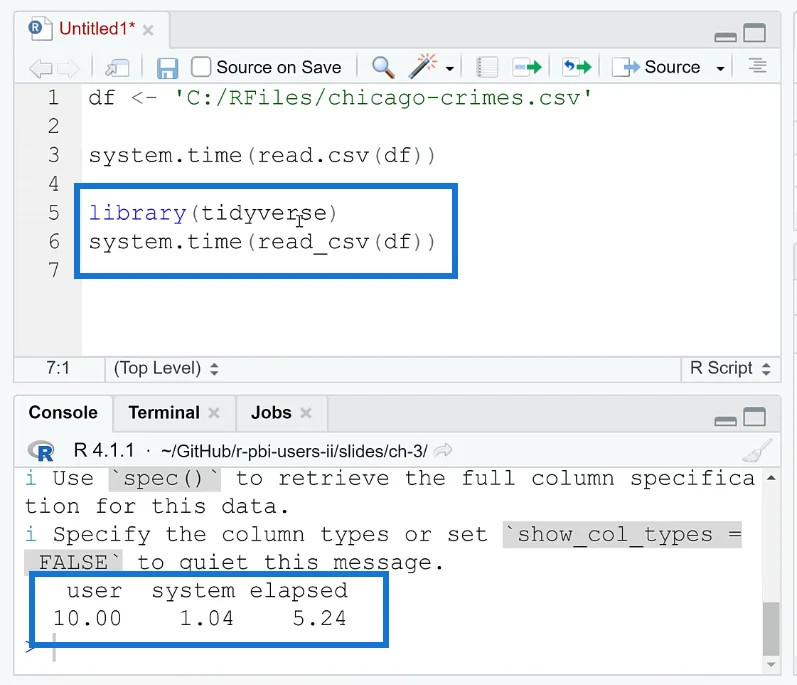The width and height of the screenshot is (797, 685).
Task: Re-run the previous code region icon
Action: point(577,67)
